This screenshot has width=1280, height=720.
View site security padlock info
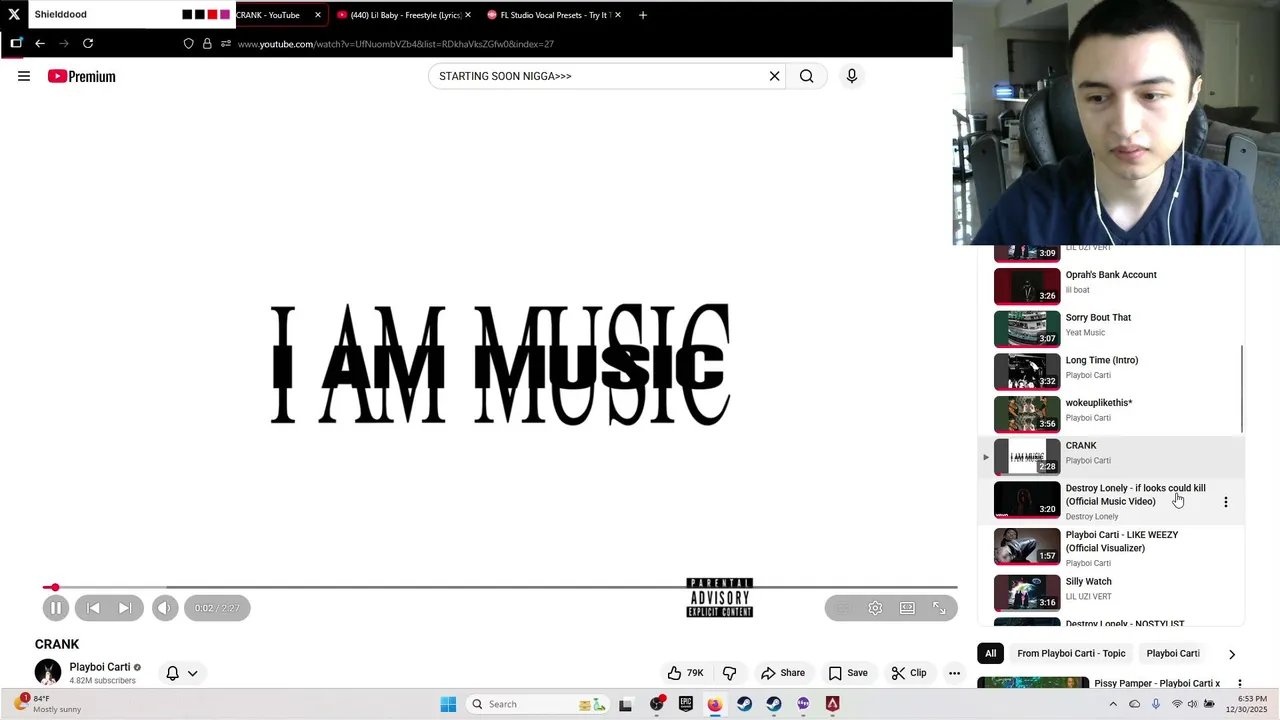207,44
